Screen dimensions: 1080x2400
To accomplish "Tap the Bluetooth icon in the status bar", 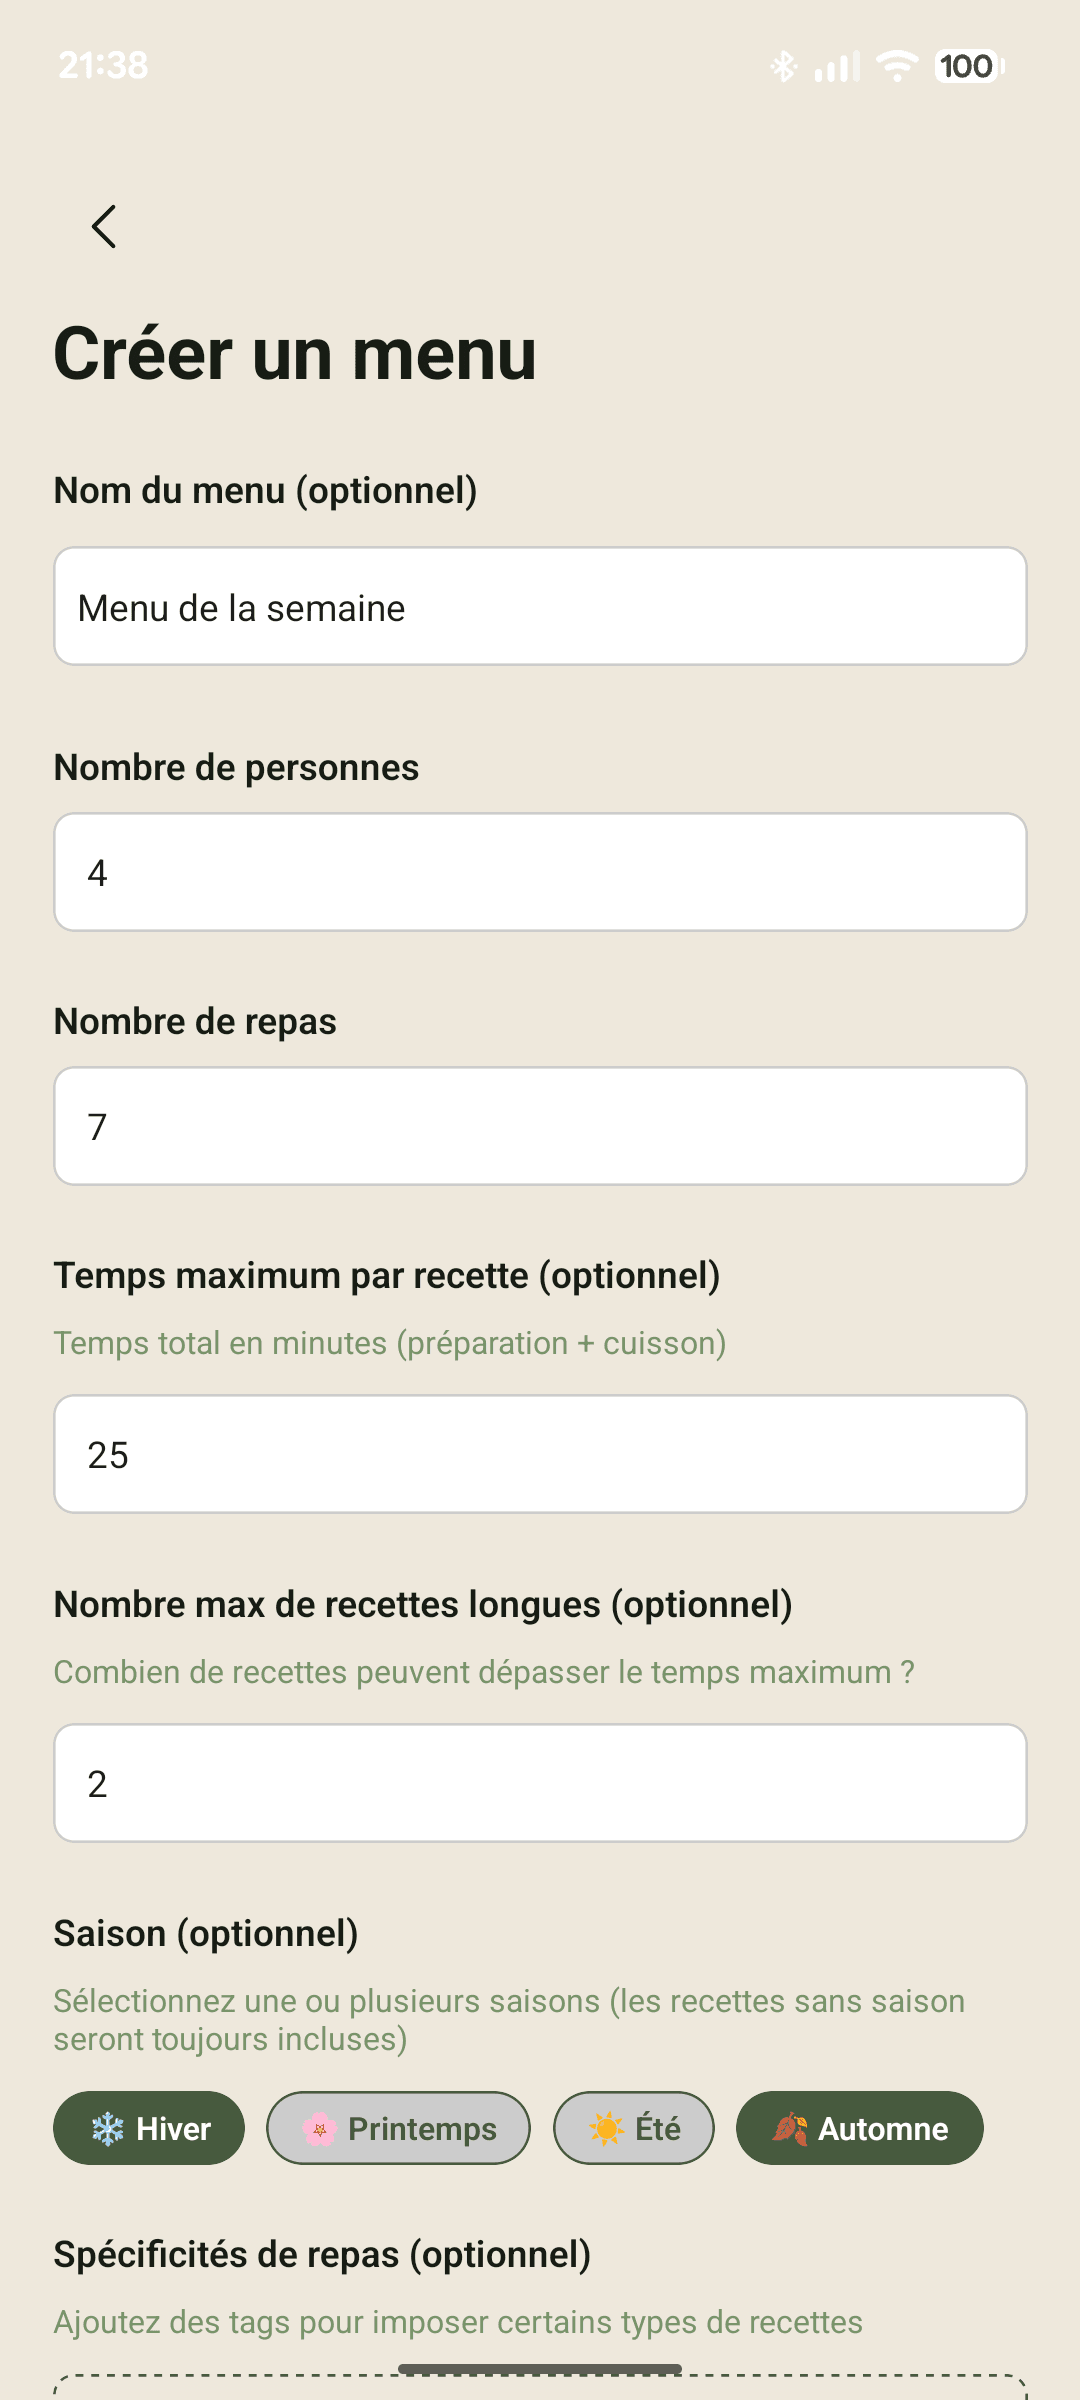I will 784,65.
